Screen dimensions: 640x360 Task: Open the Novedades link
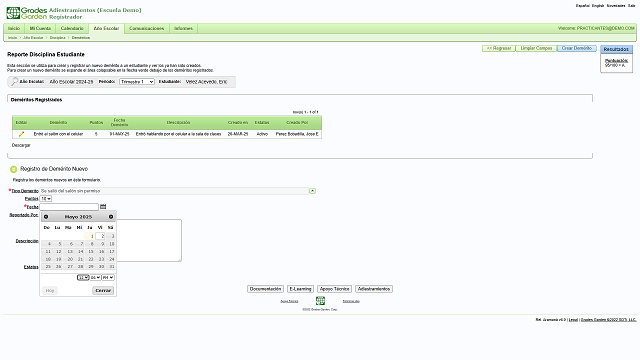pos(616,6)
